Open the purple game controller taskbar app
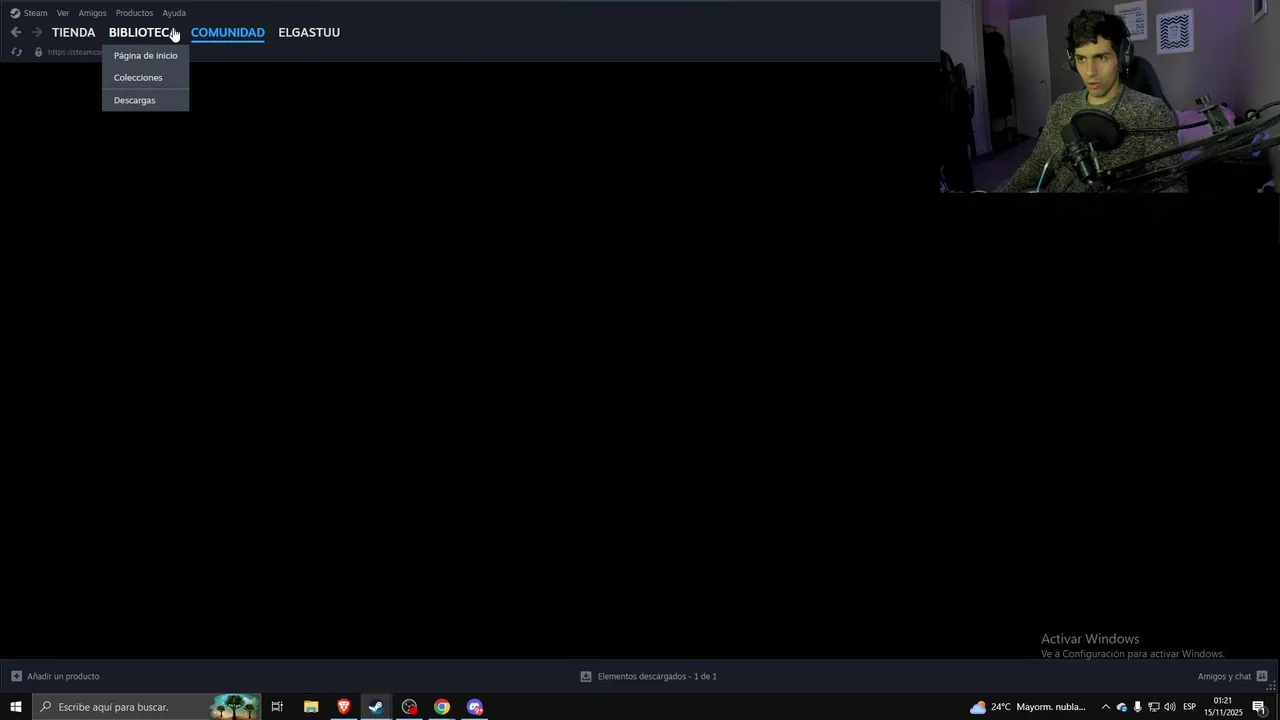This screenshot has height=720, width=1280. click(x=475, y=707)
